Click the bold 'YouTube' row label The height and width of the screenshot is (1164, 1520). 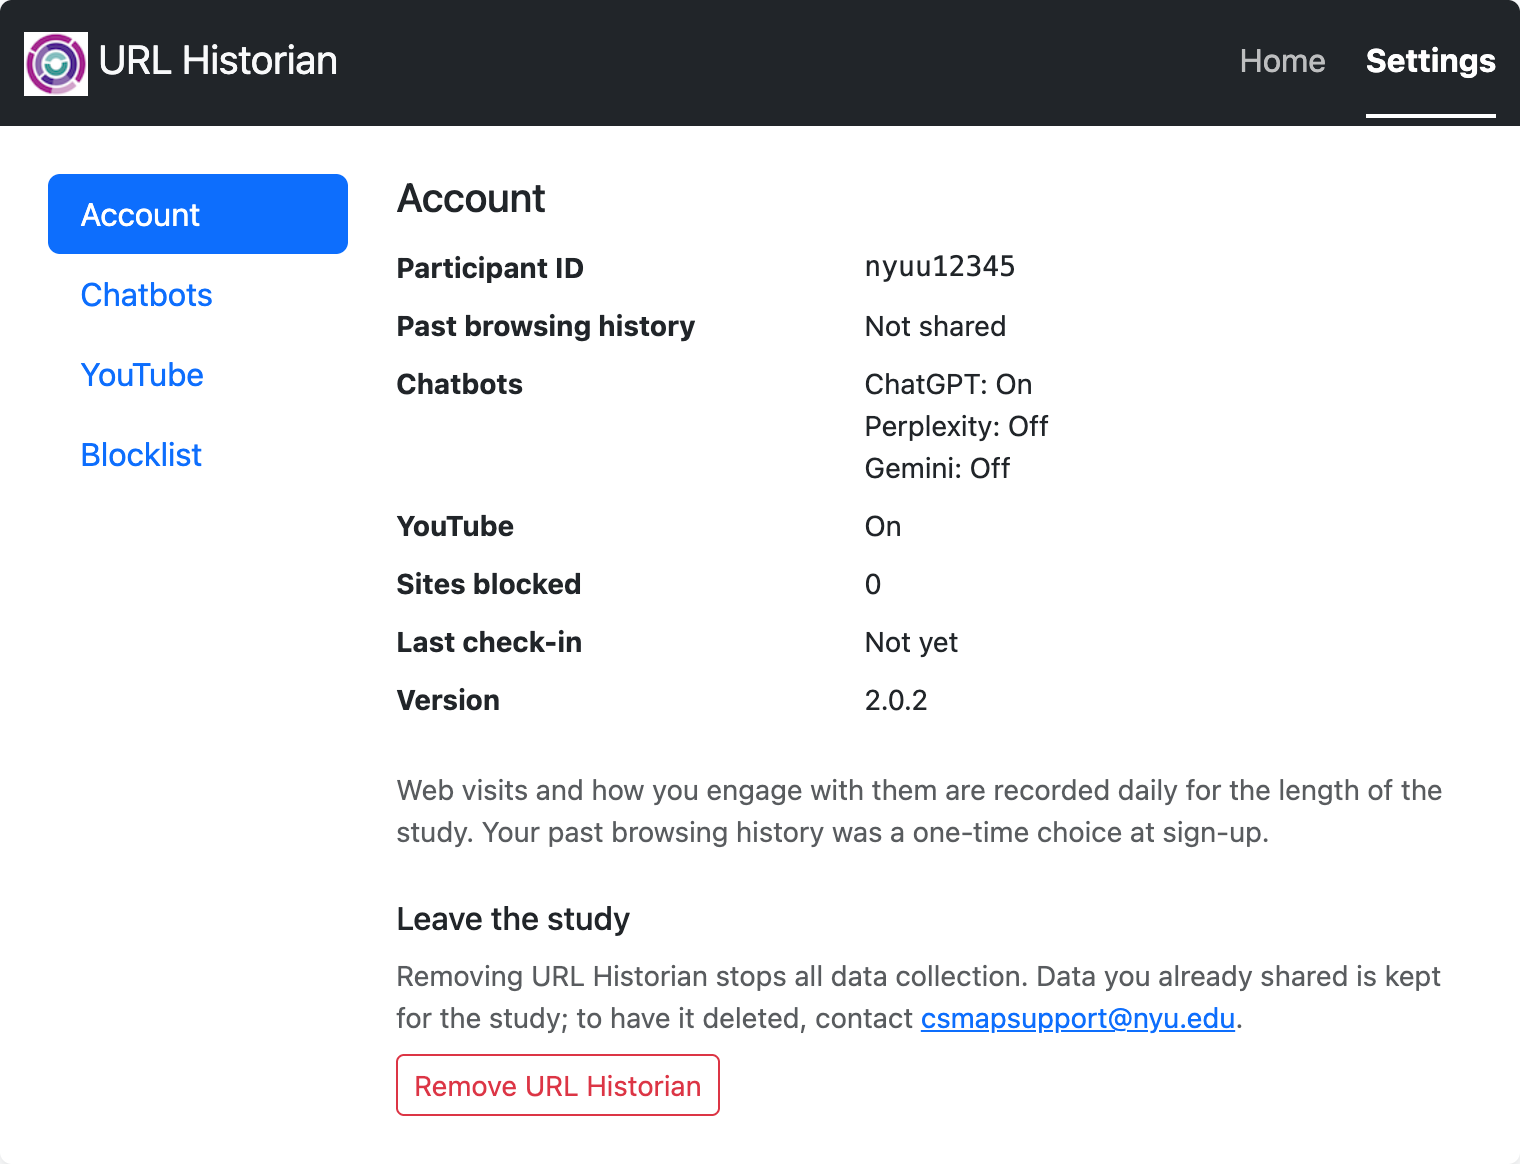pyautogui.click(x=455, y=526)
